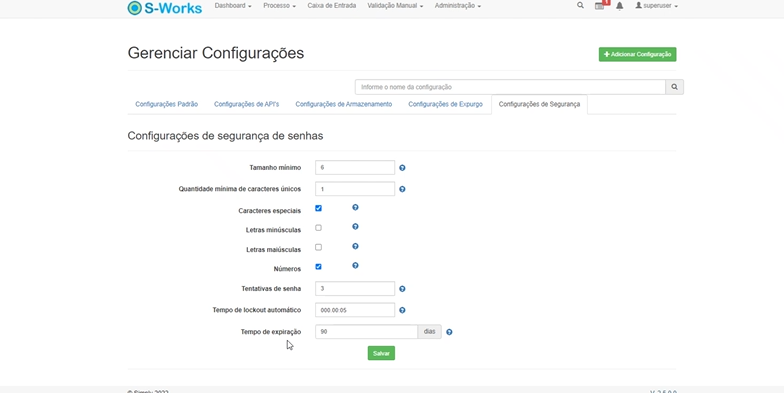Open the Dashboard dropdown menu
The image size is (784, 393).
coord(233,6)
